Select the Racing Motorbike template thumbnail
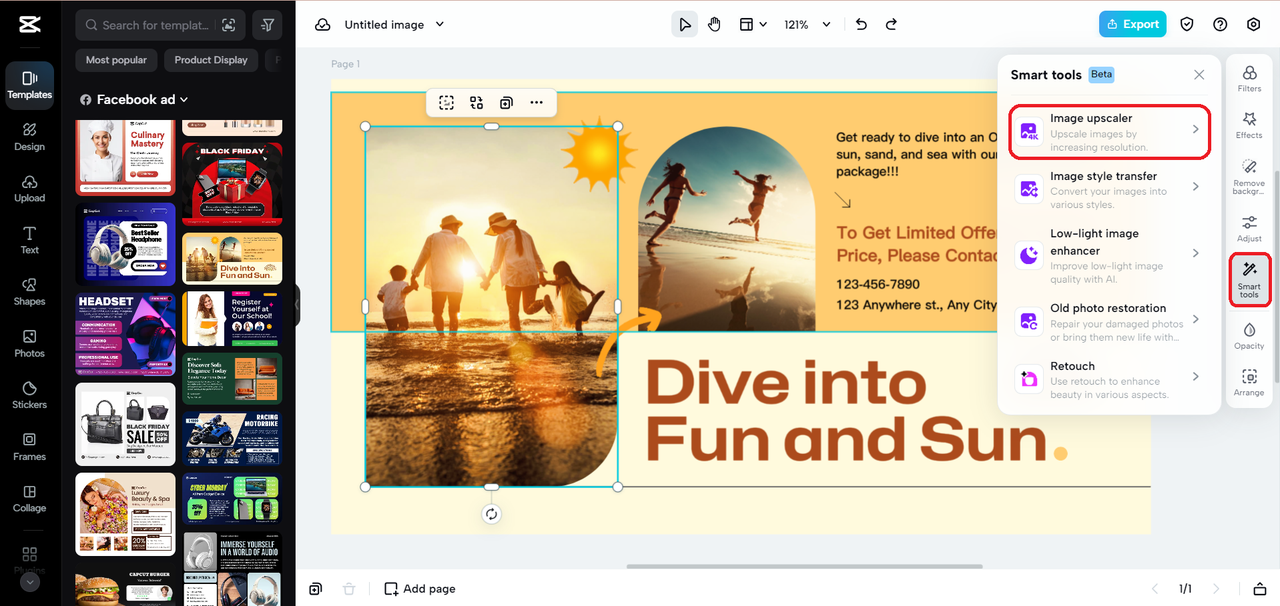Image resolution: width=1280 pixels, height=606 pixels. (232, 438)
